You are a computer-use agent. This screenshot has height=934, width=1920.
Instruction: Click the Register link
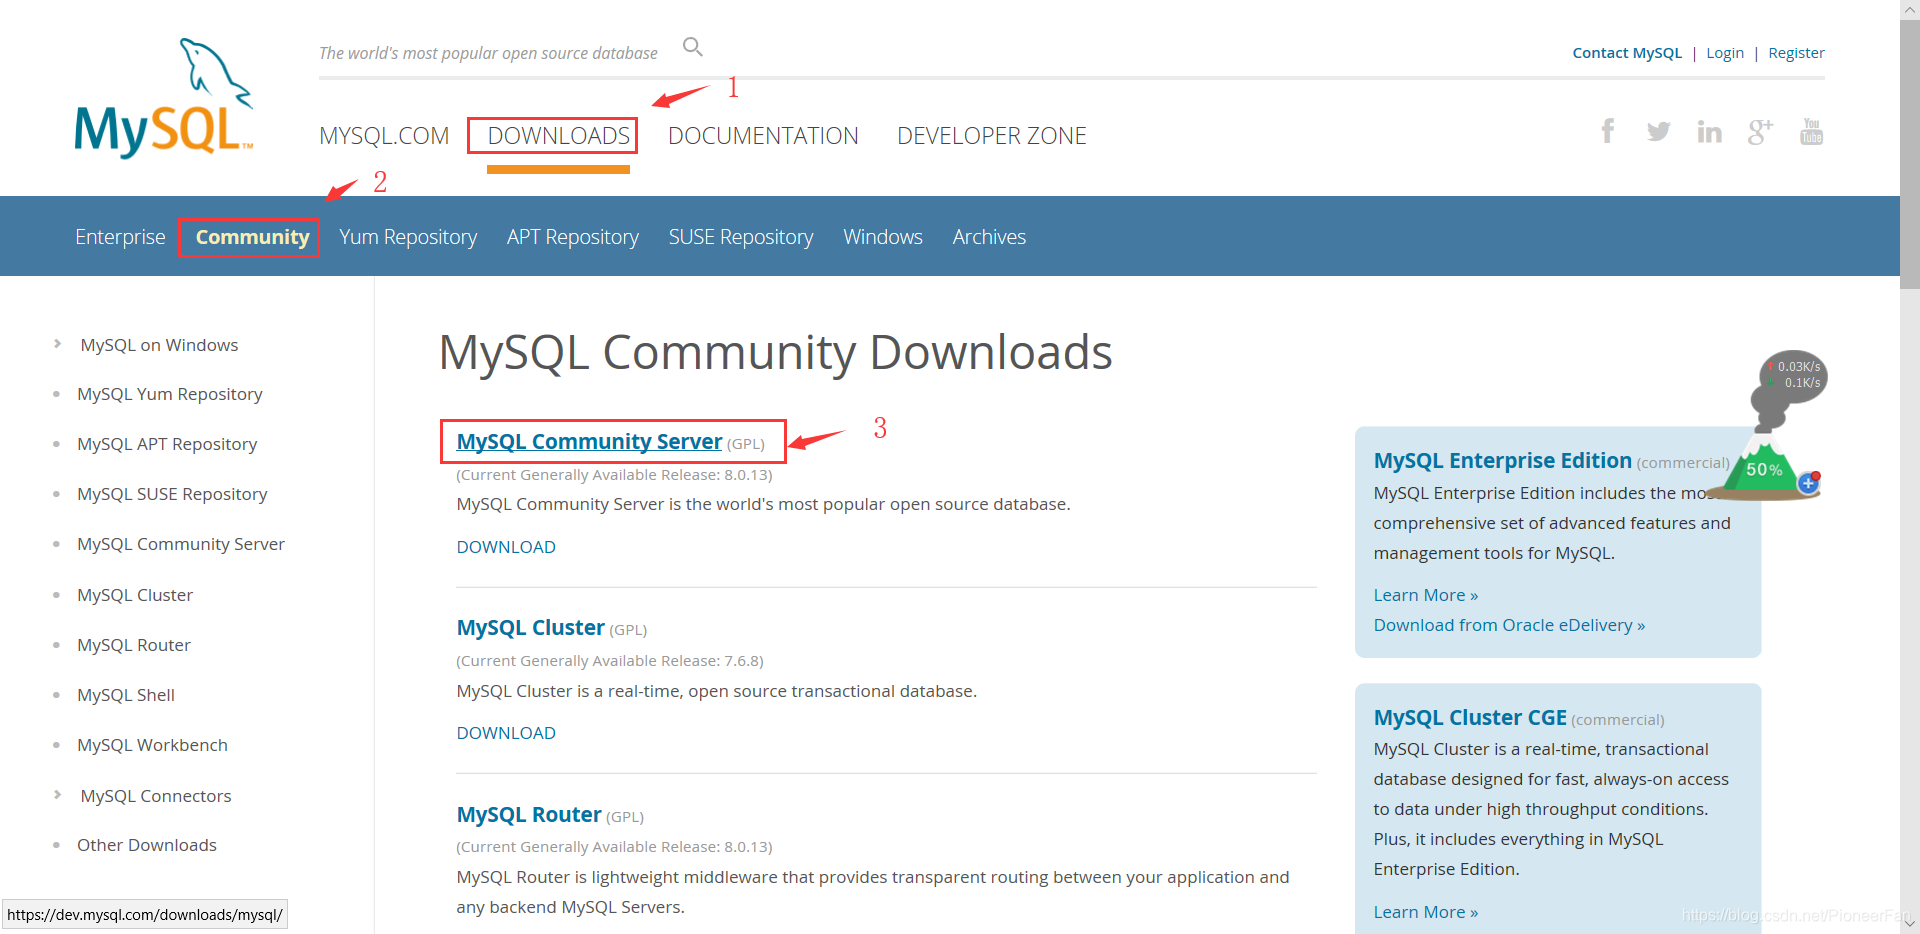[1796, 53]
